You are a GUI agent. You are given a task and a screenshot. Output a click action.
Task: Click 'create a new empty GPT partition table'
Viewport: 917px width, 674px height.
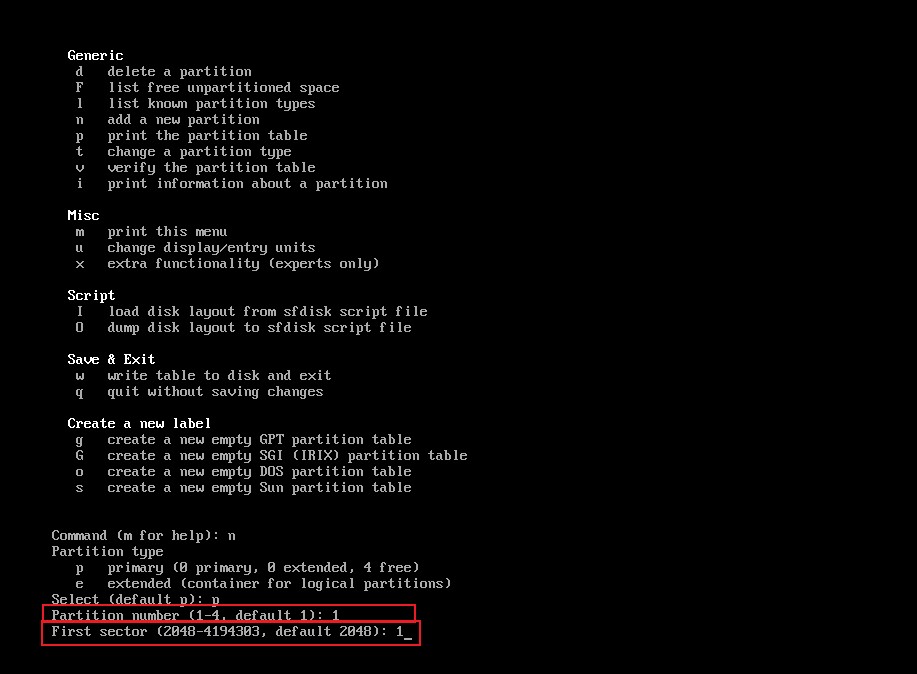click(259, 440)
